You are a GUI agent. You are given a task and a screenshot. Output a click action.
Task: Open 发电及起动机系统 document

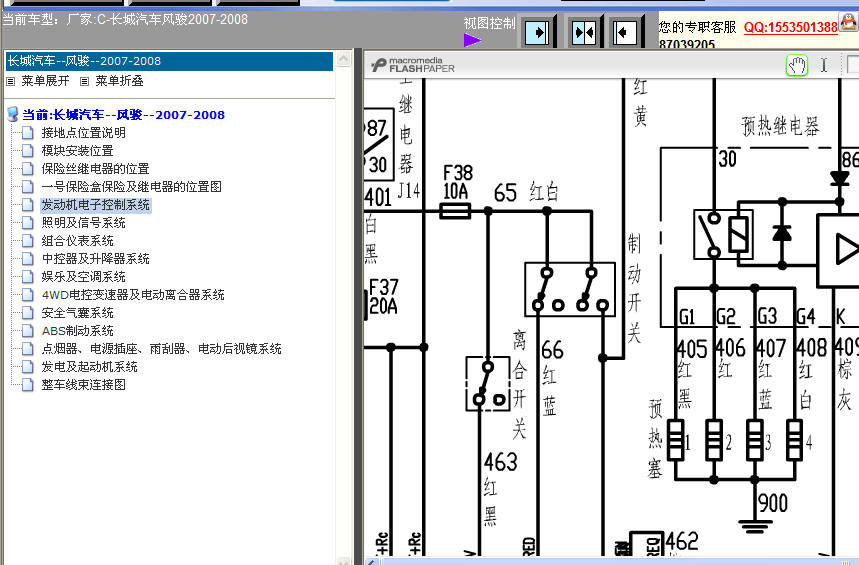(89, 367)
